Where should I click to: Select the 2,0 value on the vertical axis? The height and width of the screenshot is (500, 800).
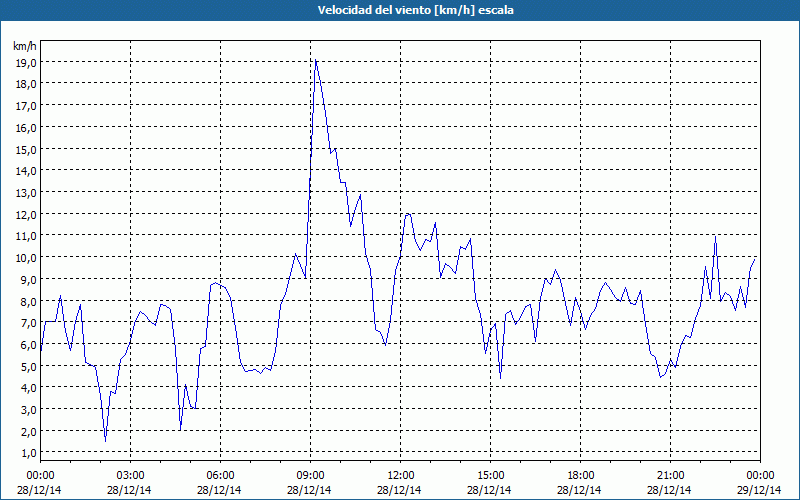click(x=29, y=431)
